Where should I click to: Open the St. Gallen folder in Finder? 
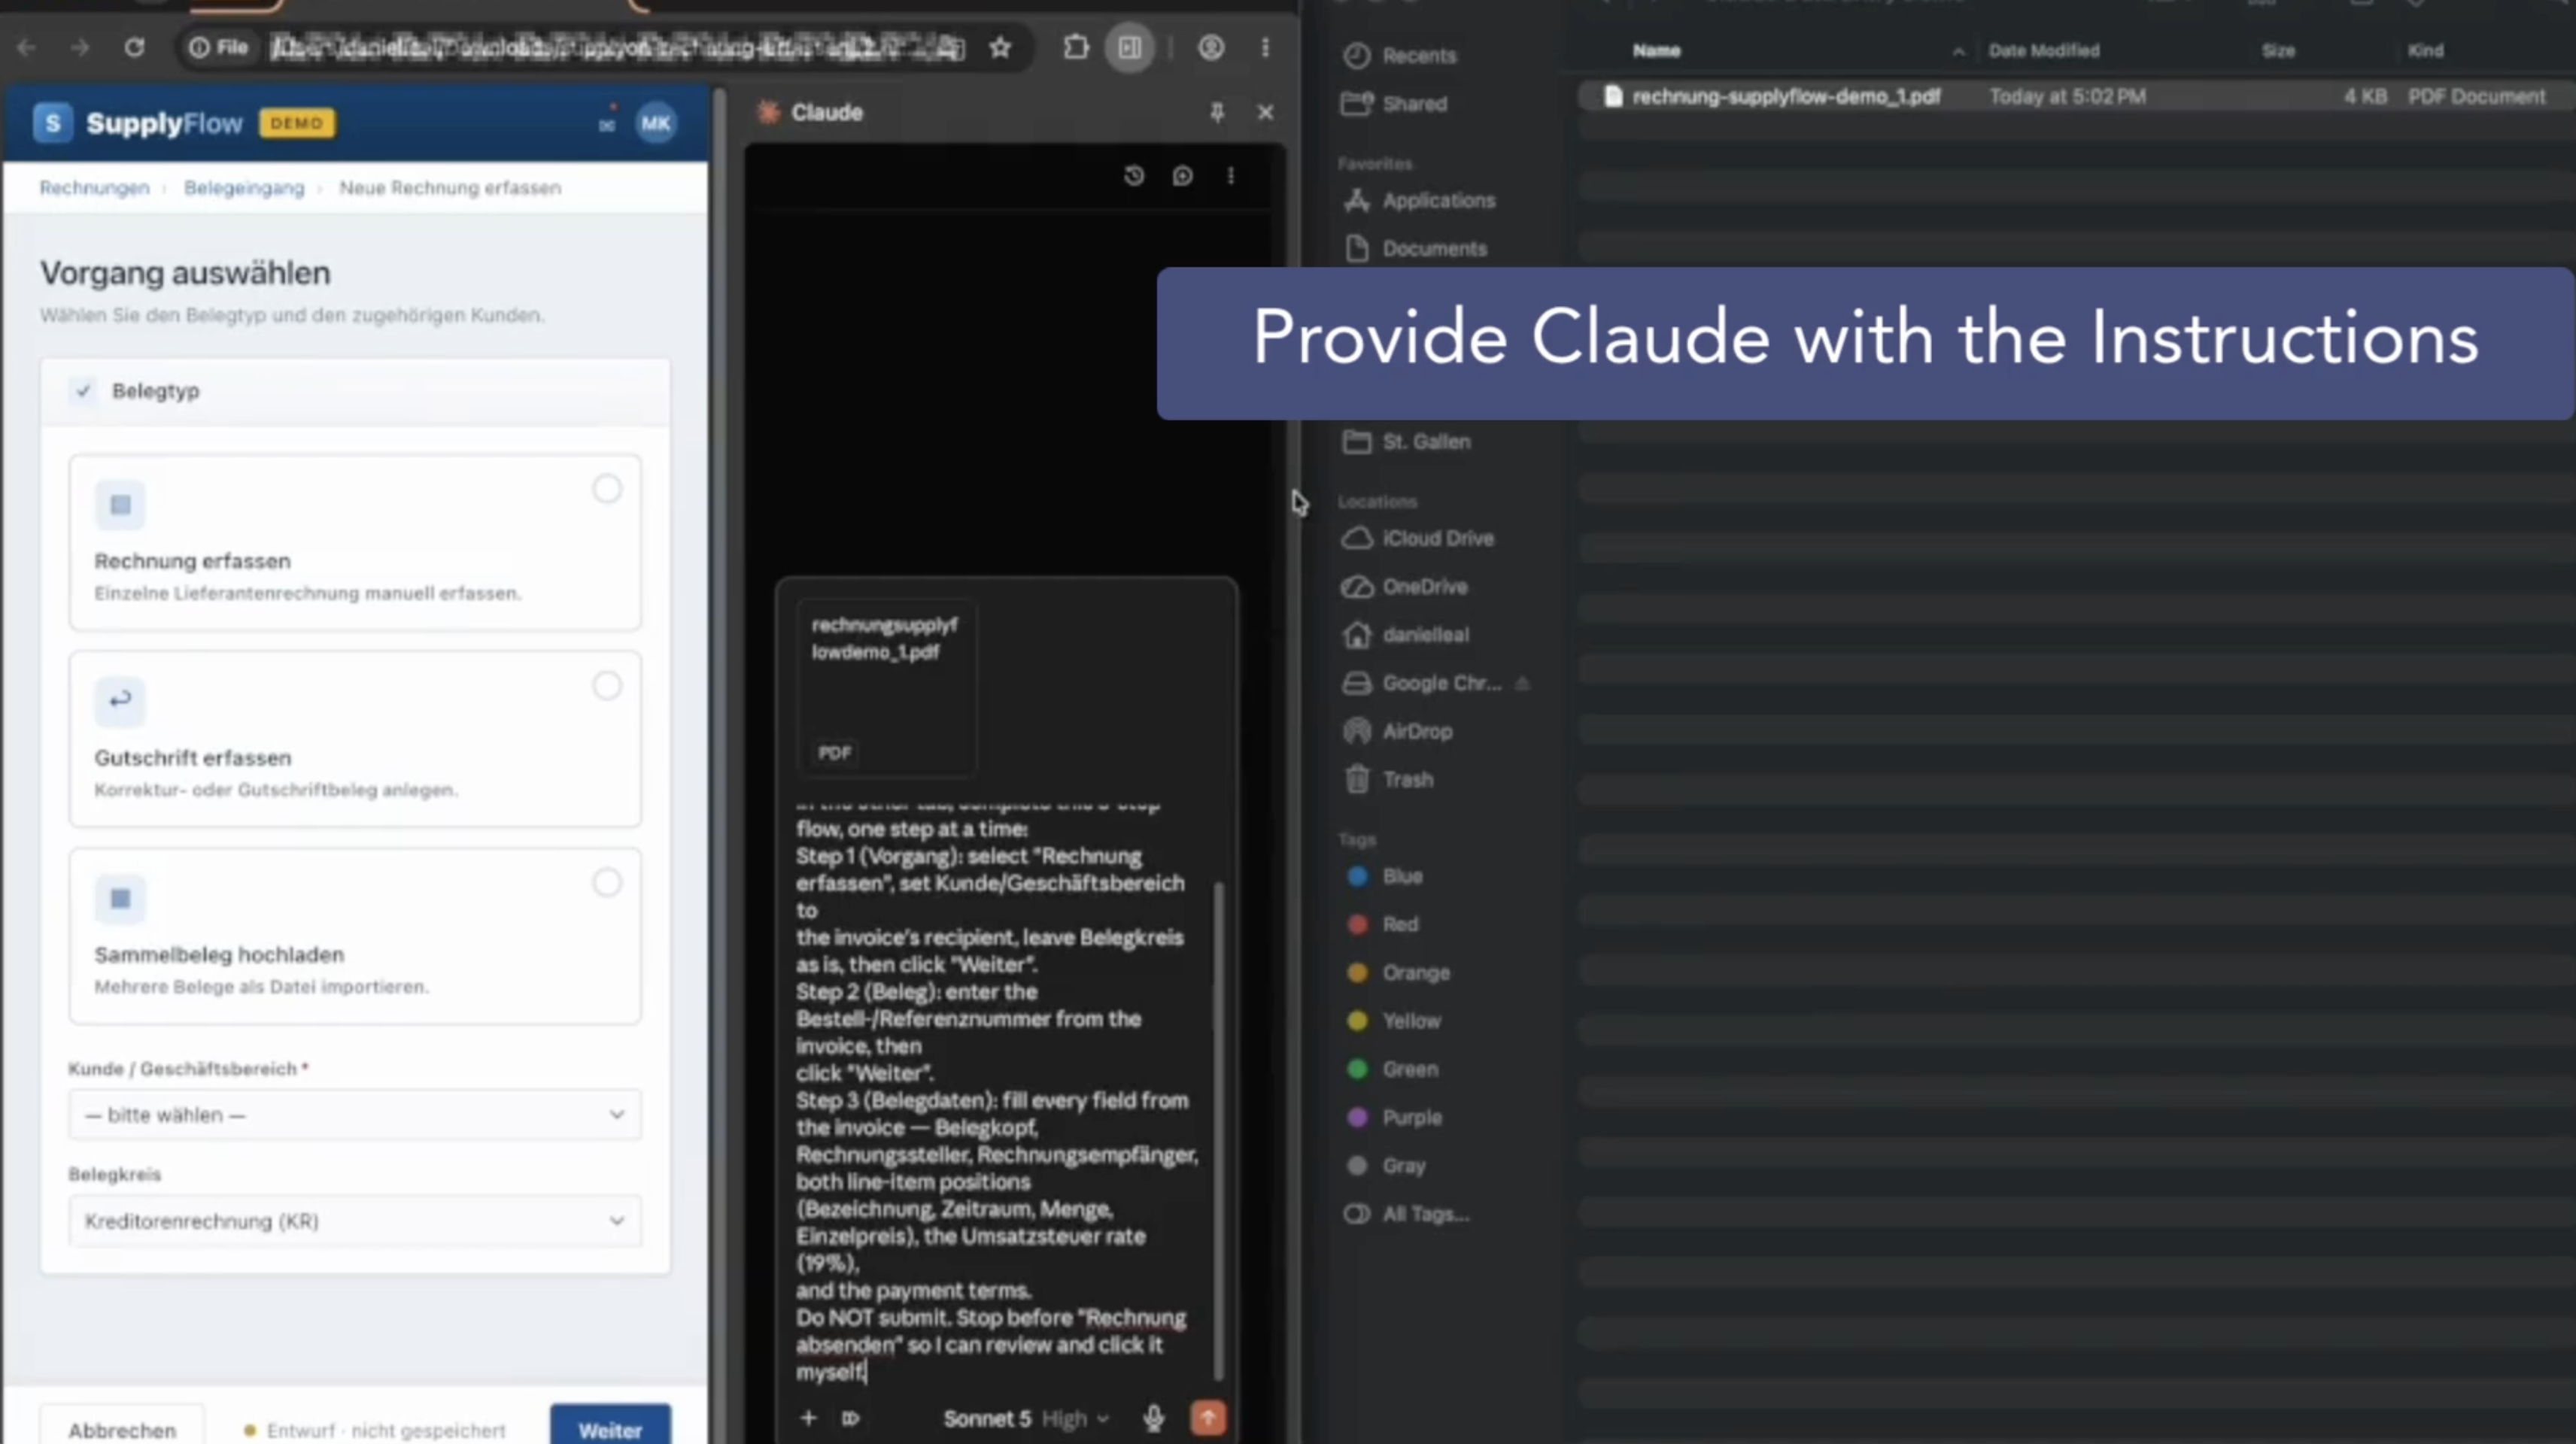[x=1406, y=442]
